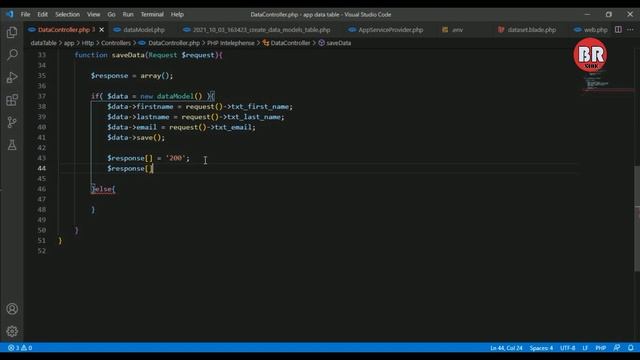Click the $data->save(); statement
This screenshot has width=640, height=360.
point(136,138)
